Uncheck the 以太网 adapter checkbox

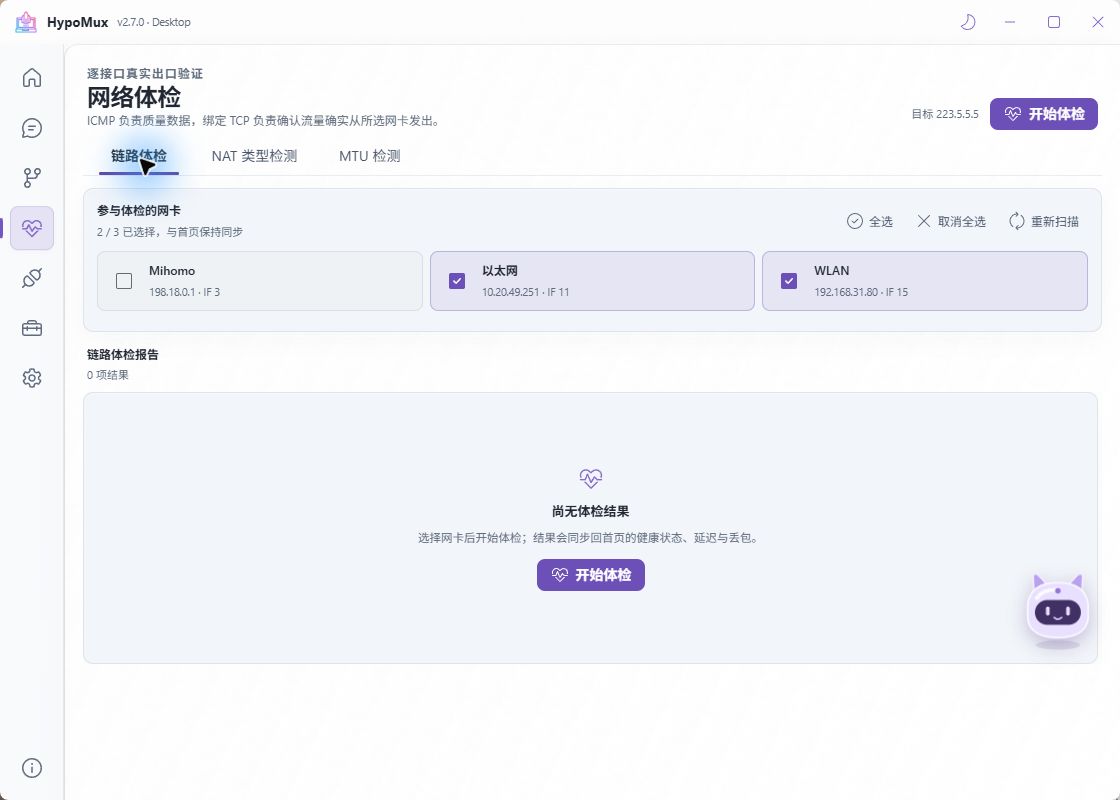point(457,281)
